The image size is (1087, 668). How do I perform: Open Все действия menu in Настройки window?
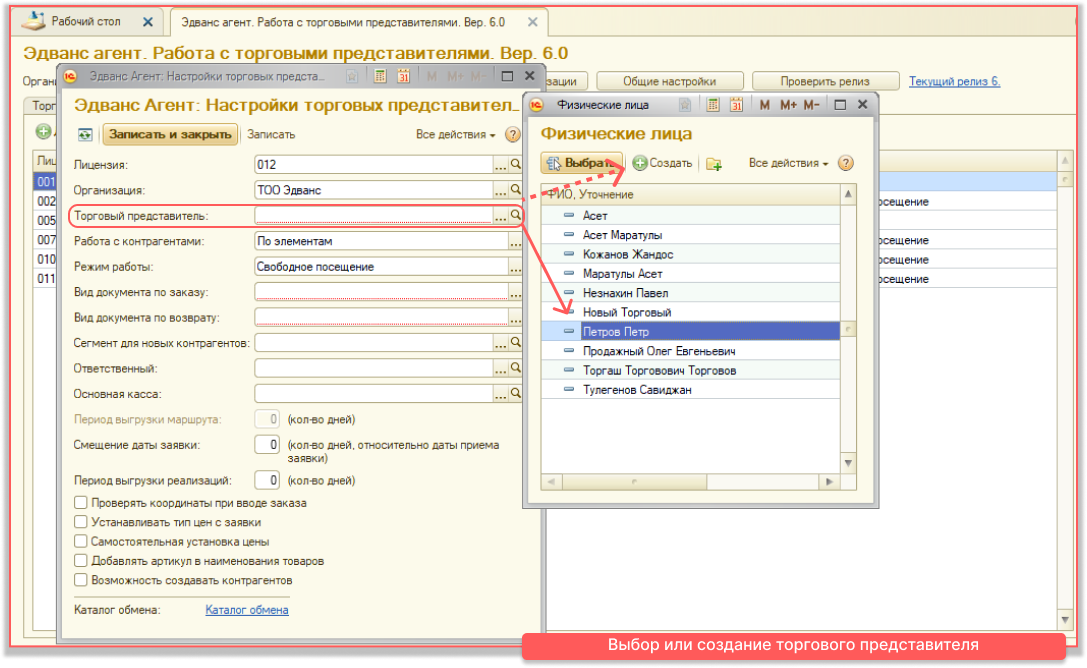[455, 134]
